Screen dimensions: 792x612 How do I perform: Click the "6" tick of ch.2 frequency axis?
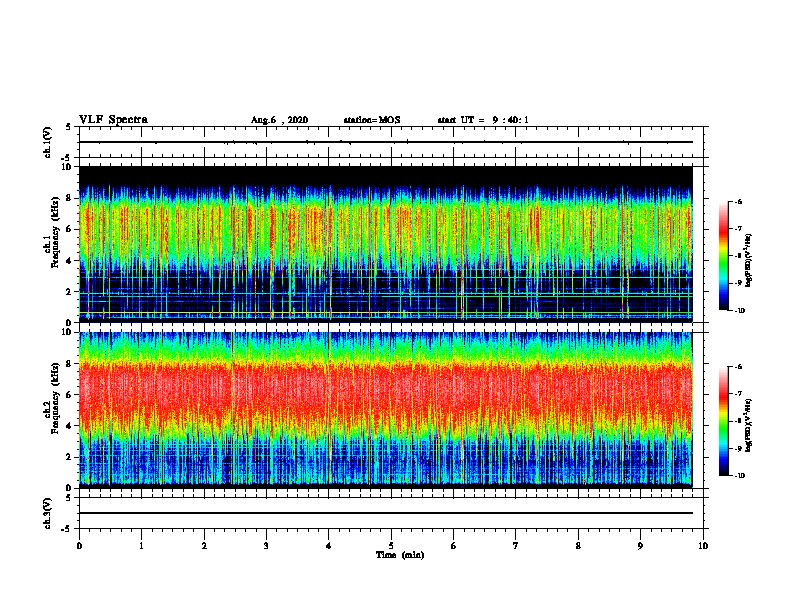(x=69, y=395)
